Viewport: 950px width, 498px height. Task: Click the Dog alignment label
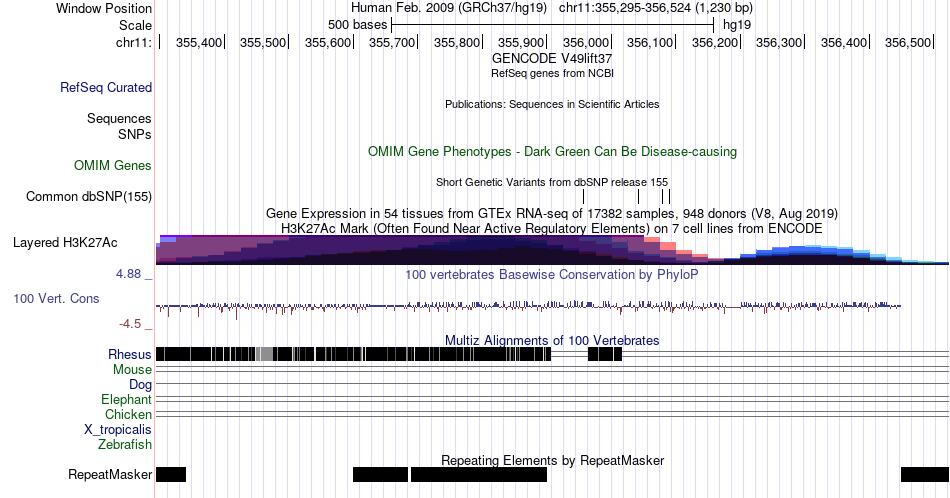click(x=141, y=385)
